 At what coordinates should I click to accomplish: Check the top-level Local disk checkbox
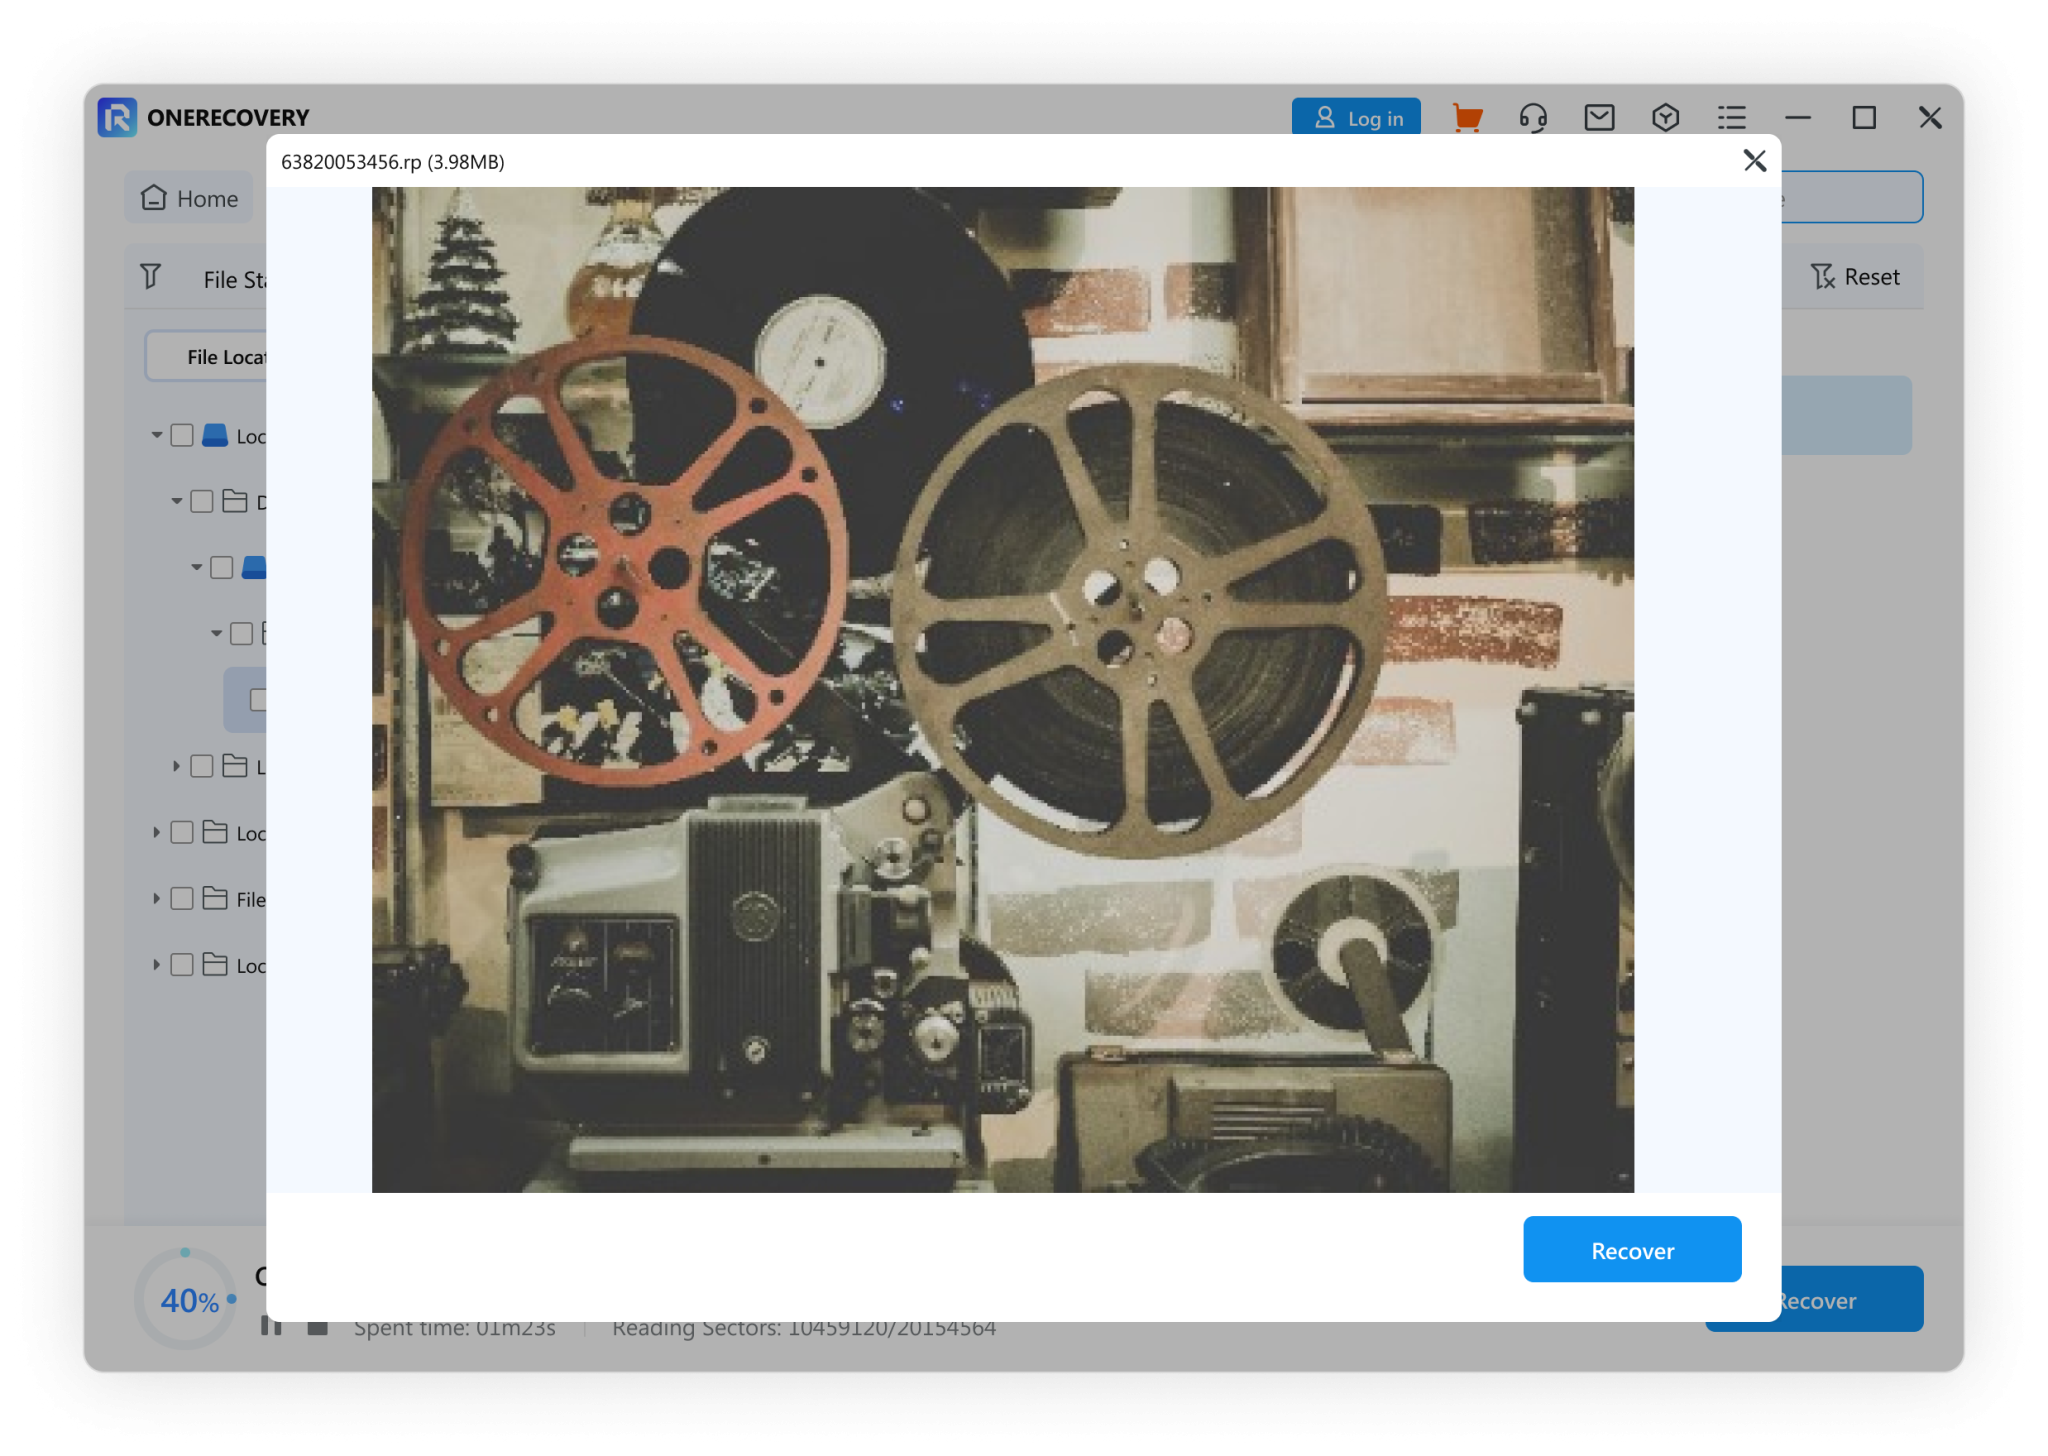pos(182,435)
